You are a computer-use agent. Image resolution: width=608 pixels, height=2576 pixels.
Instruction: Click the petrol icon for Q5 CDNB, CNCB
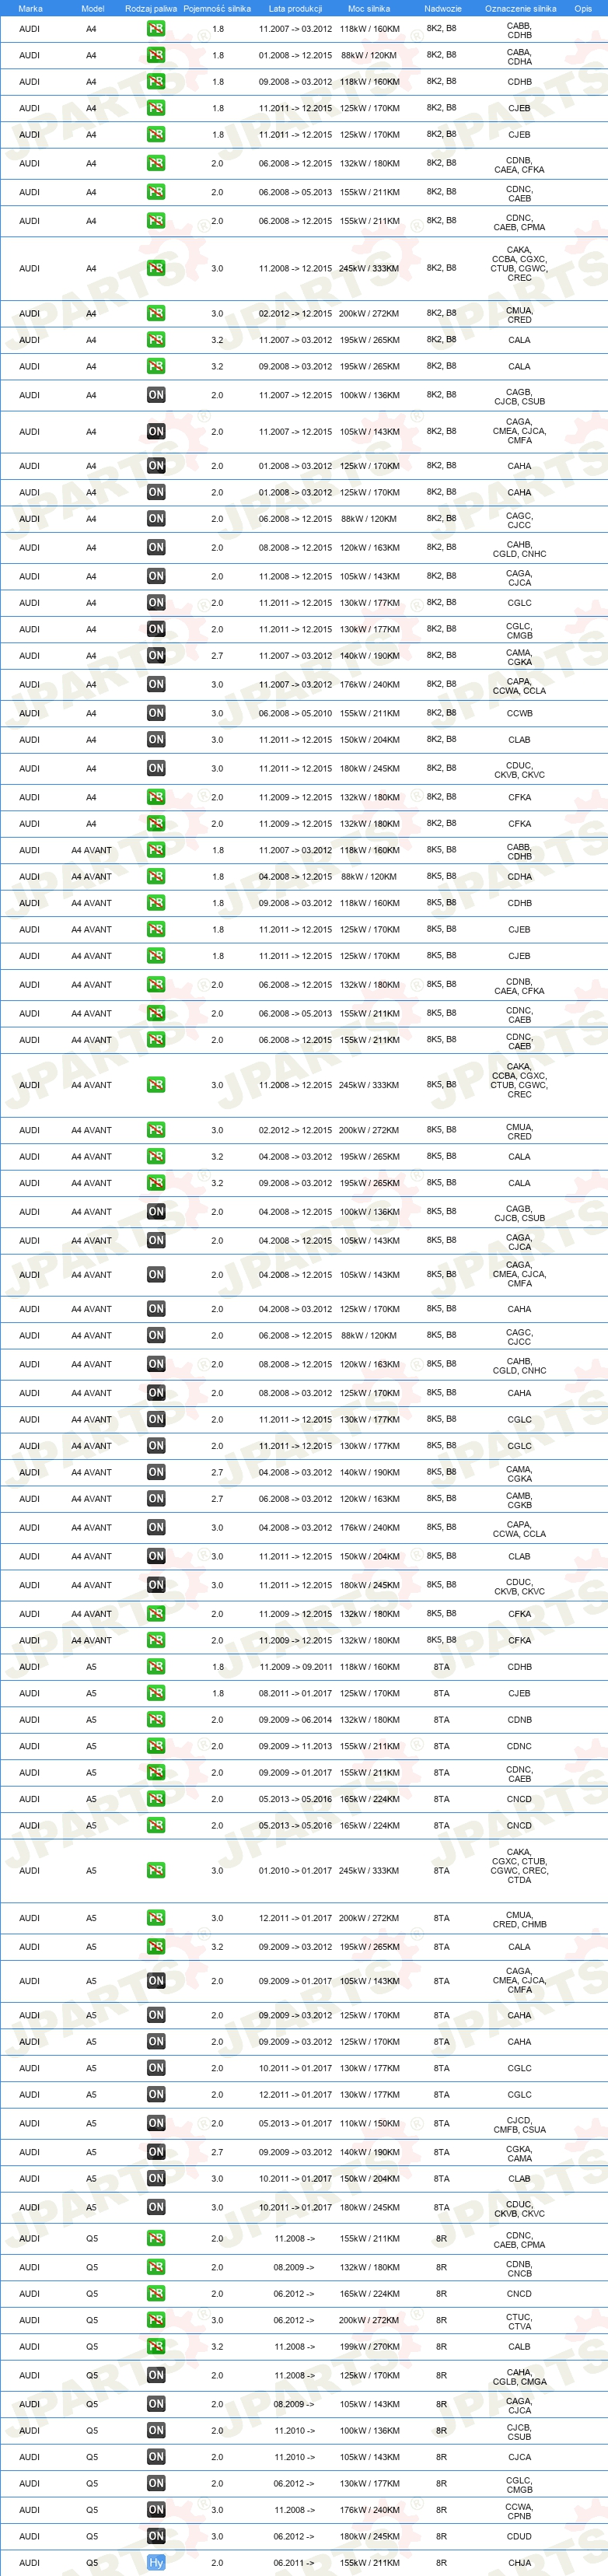[156, 2267]
